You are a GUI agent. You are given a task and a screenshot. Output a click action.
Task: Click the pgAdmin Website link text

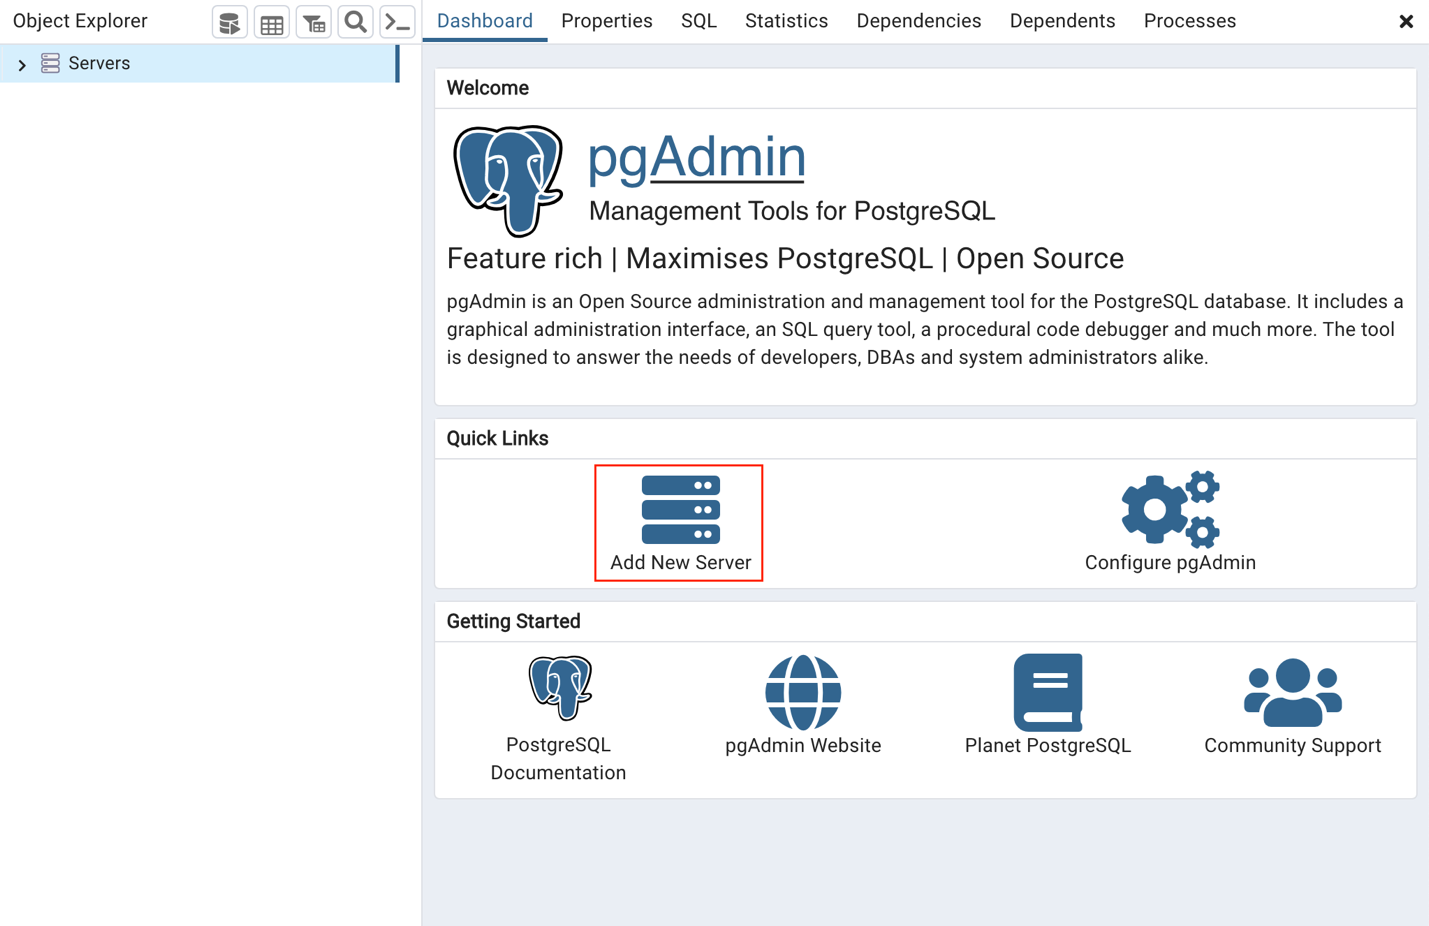pos(803,746)
